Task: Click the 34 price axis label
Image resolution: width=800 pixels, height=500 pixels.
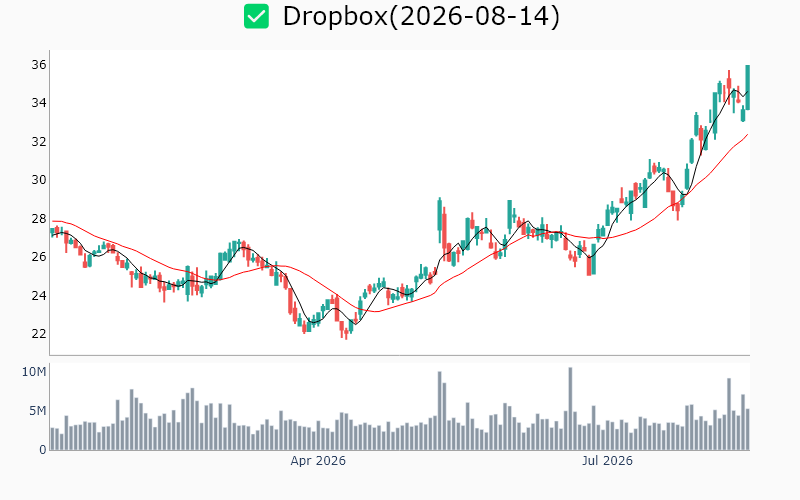Action: pos(39,103)
